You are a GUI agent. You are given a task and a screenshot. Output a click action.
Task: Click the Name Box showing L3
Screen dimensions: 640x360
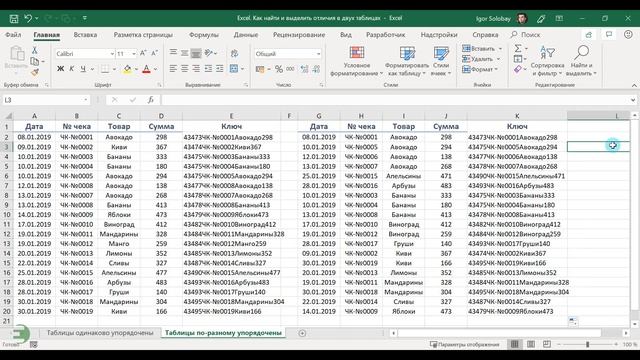(46, 100)
